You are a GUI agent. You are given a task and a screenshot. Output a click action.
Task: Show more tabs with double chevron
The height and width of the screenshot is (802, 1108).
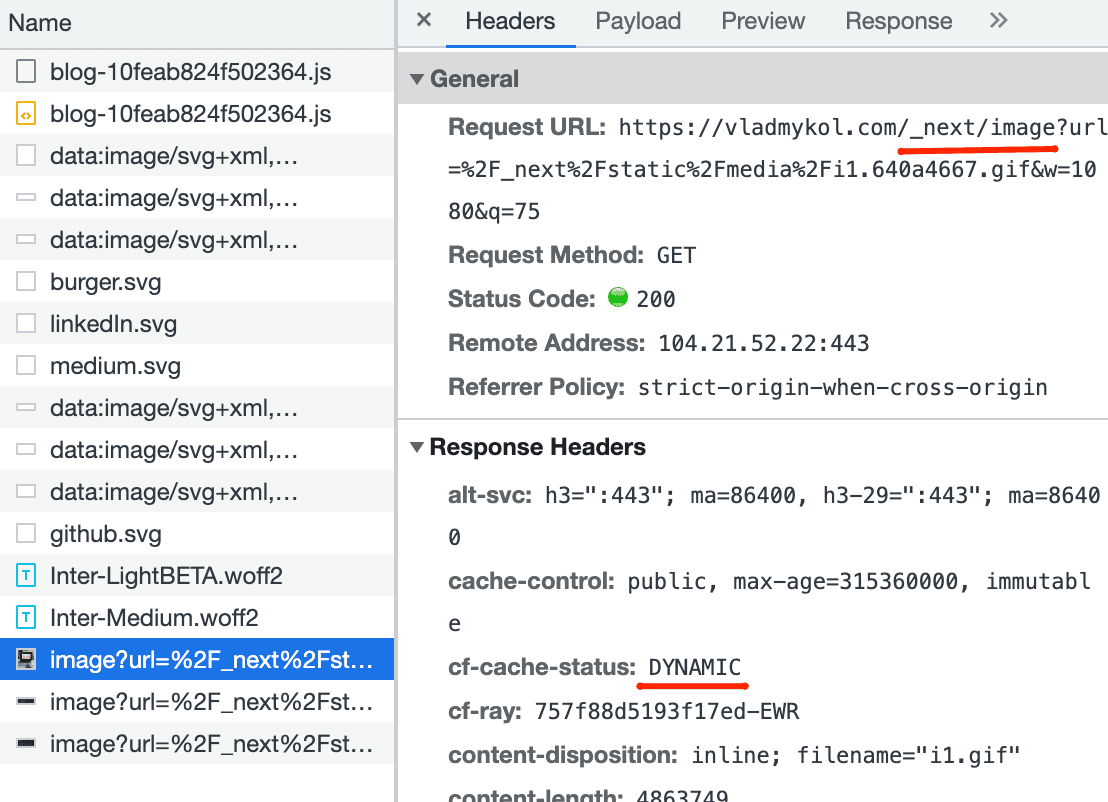pyautogui.click(x=998, y=21)
